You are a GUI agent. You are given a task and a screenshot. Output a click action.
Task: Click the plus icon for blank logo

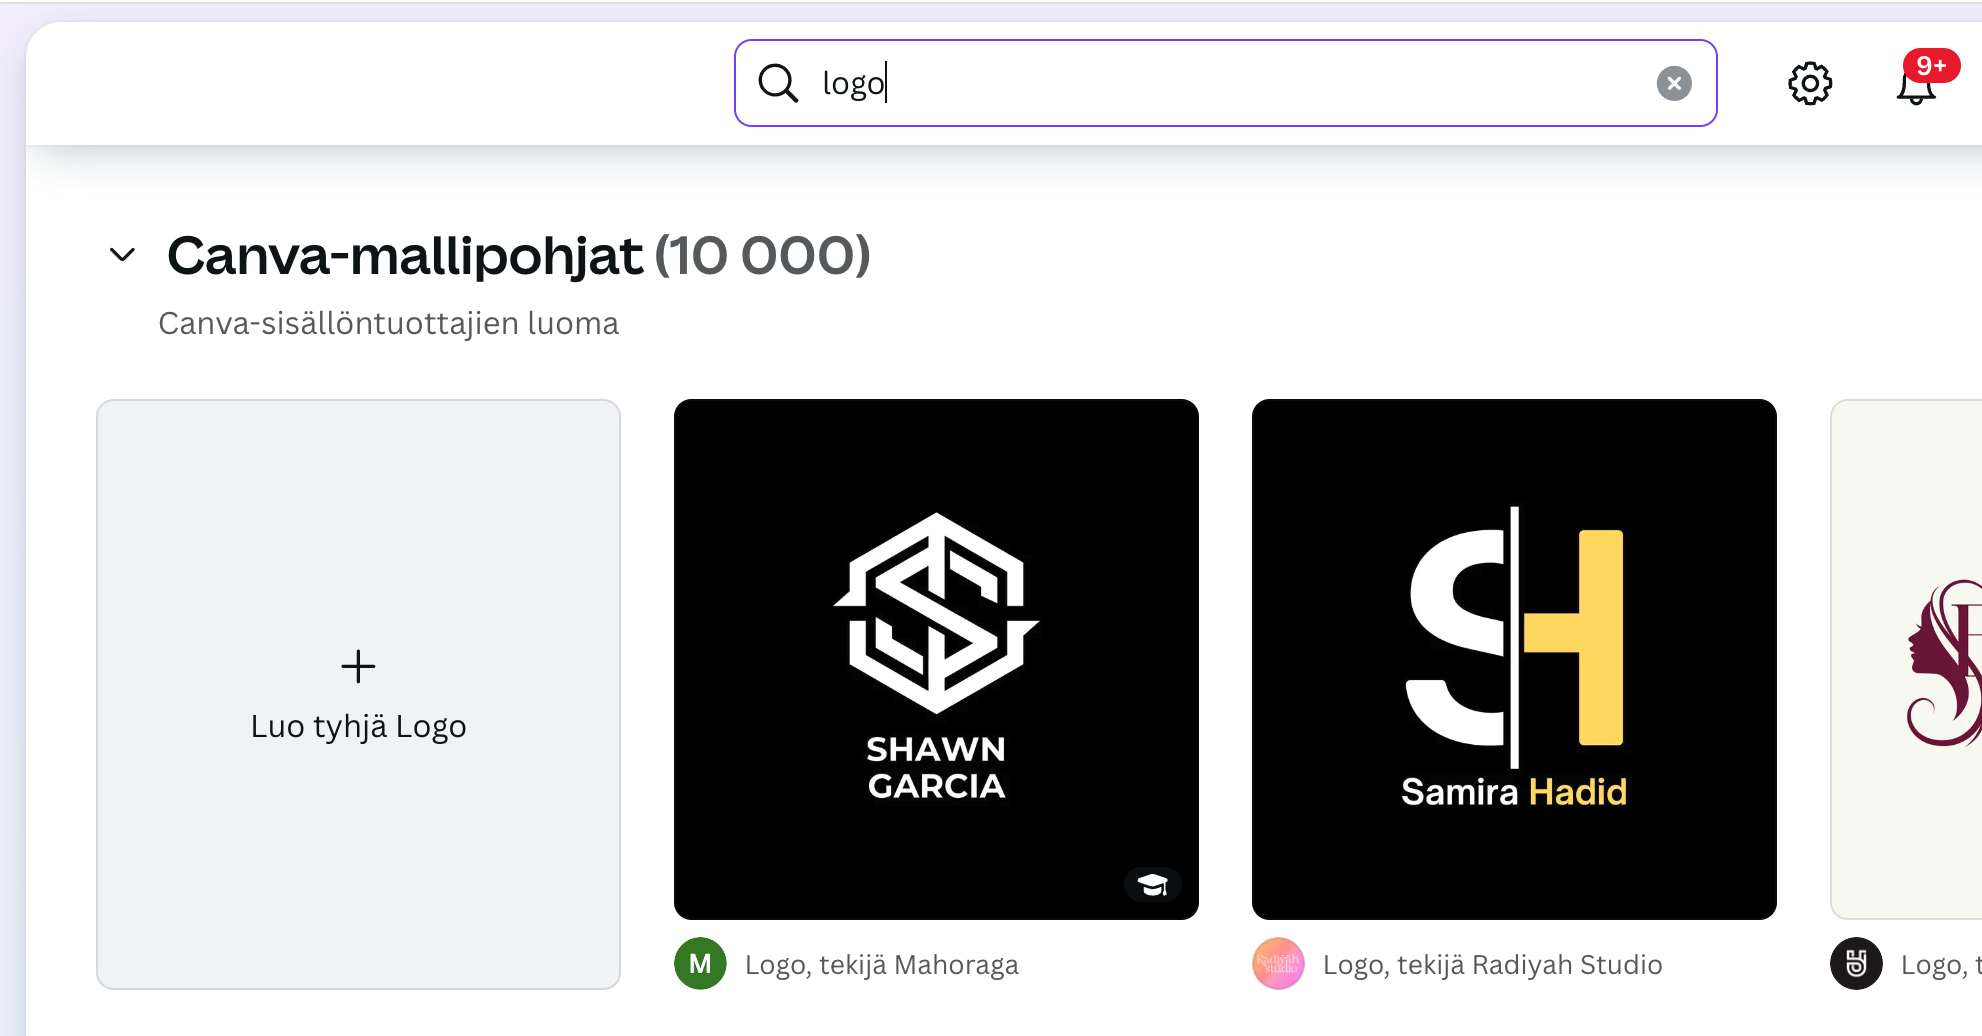(x=358, y=666)
